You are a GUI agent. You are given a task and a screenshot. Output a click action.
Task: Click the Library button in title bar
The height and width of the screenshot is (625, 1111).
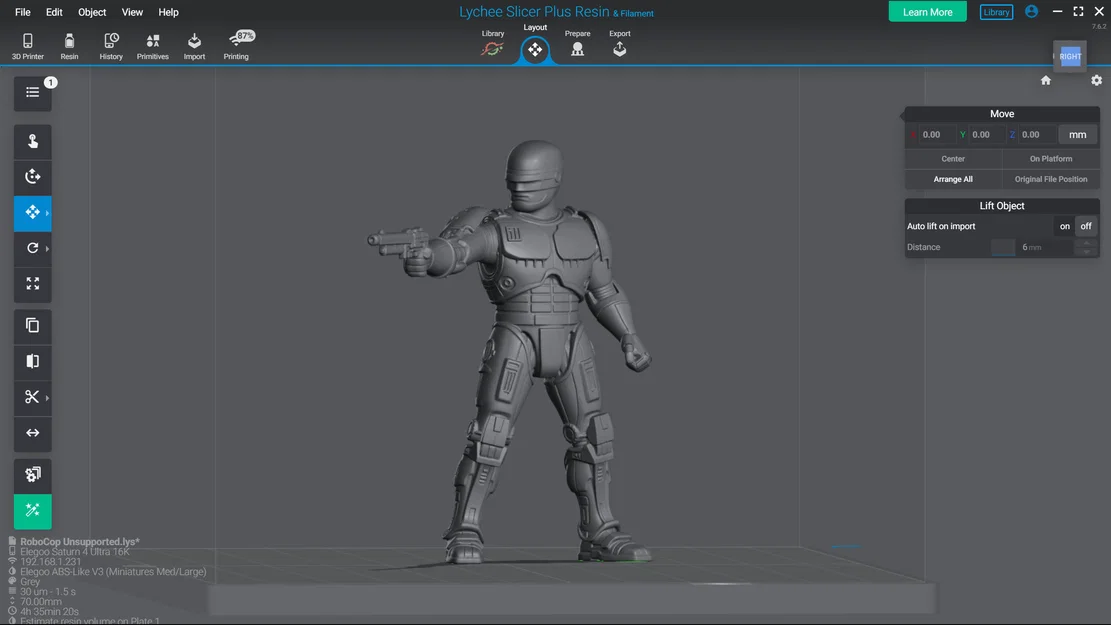click(x=996, y=12)
